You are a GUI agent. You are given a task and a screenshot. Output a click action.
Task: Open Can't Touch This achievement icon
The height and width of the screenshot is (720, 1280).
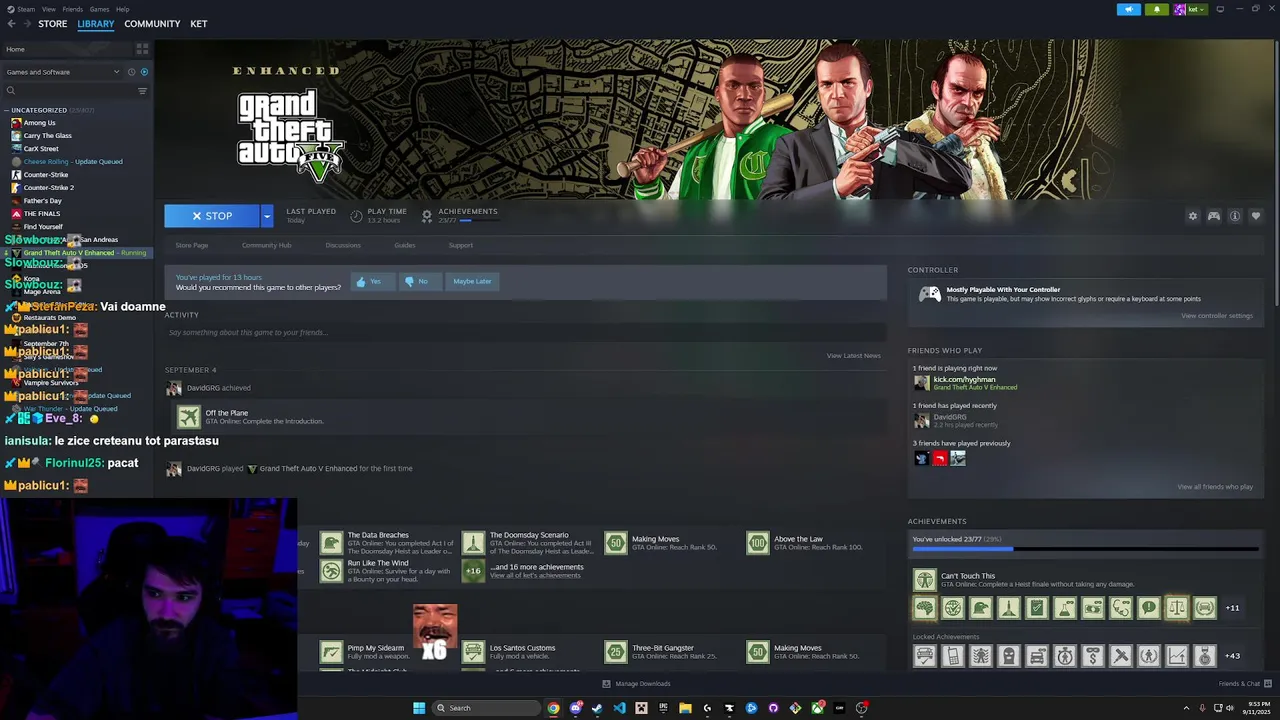[925, 580]
